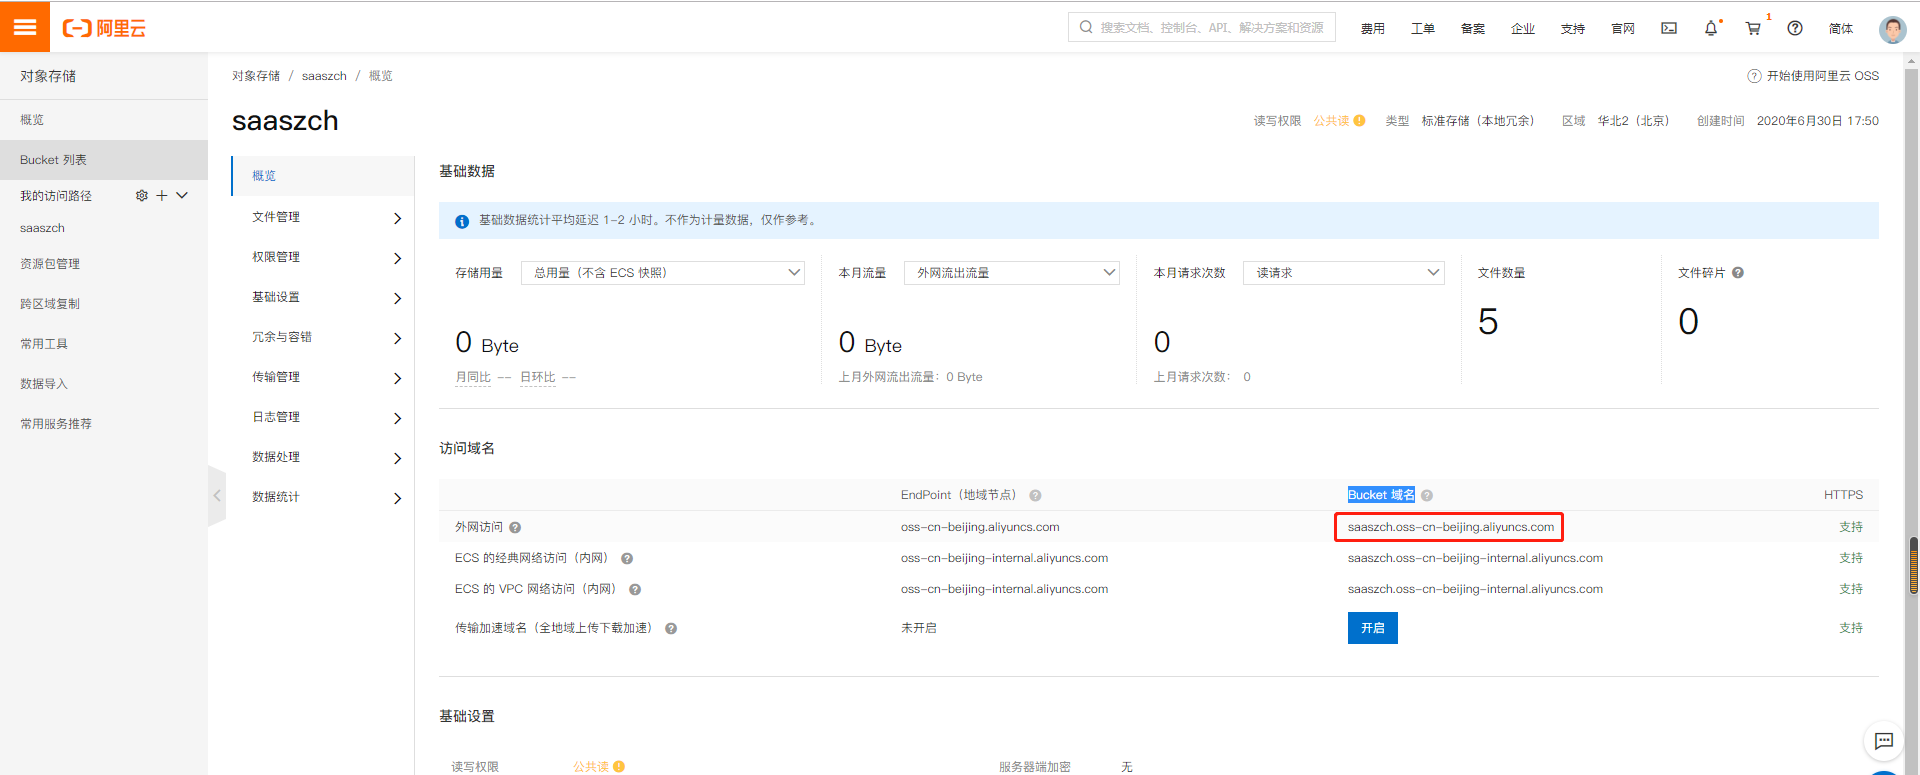Click saaszch breadcrumb link
1920x775 pixels.
[x=324, y=76]
